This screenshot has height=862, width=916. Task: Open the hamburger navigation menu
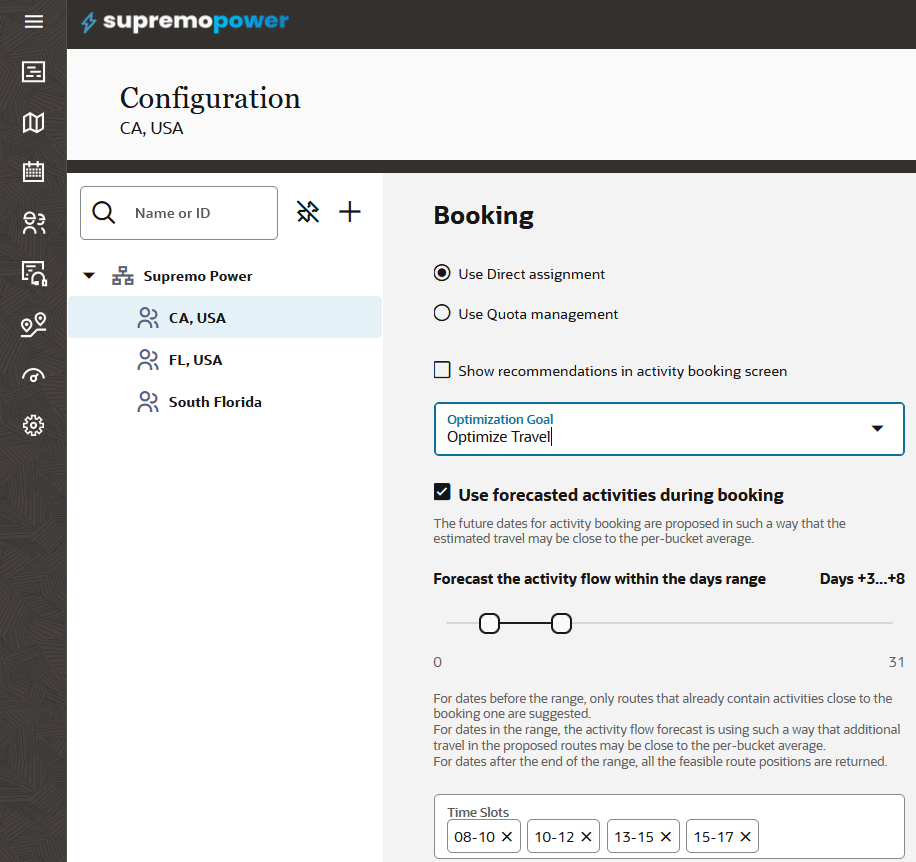pyautogui.click(x=33, y=21)
